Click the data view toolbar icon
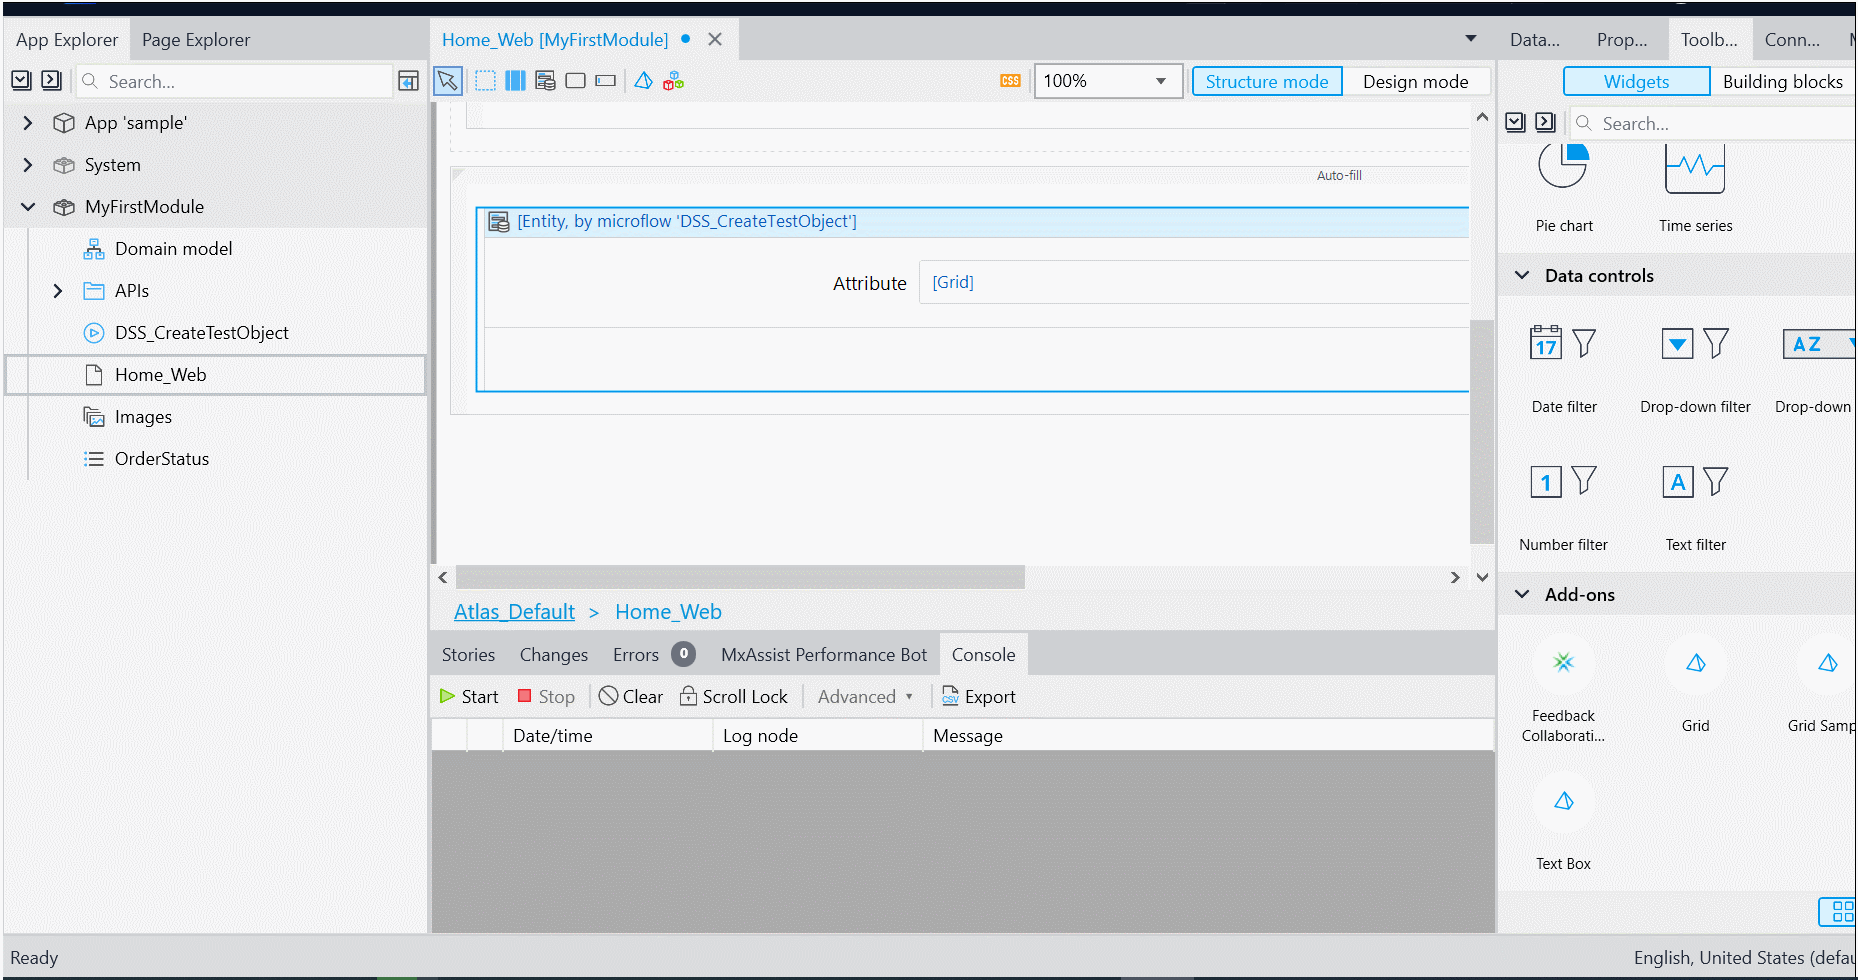Image resolution: width=1858 pixels, height=980 pixels. [x=545, y=81]
